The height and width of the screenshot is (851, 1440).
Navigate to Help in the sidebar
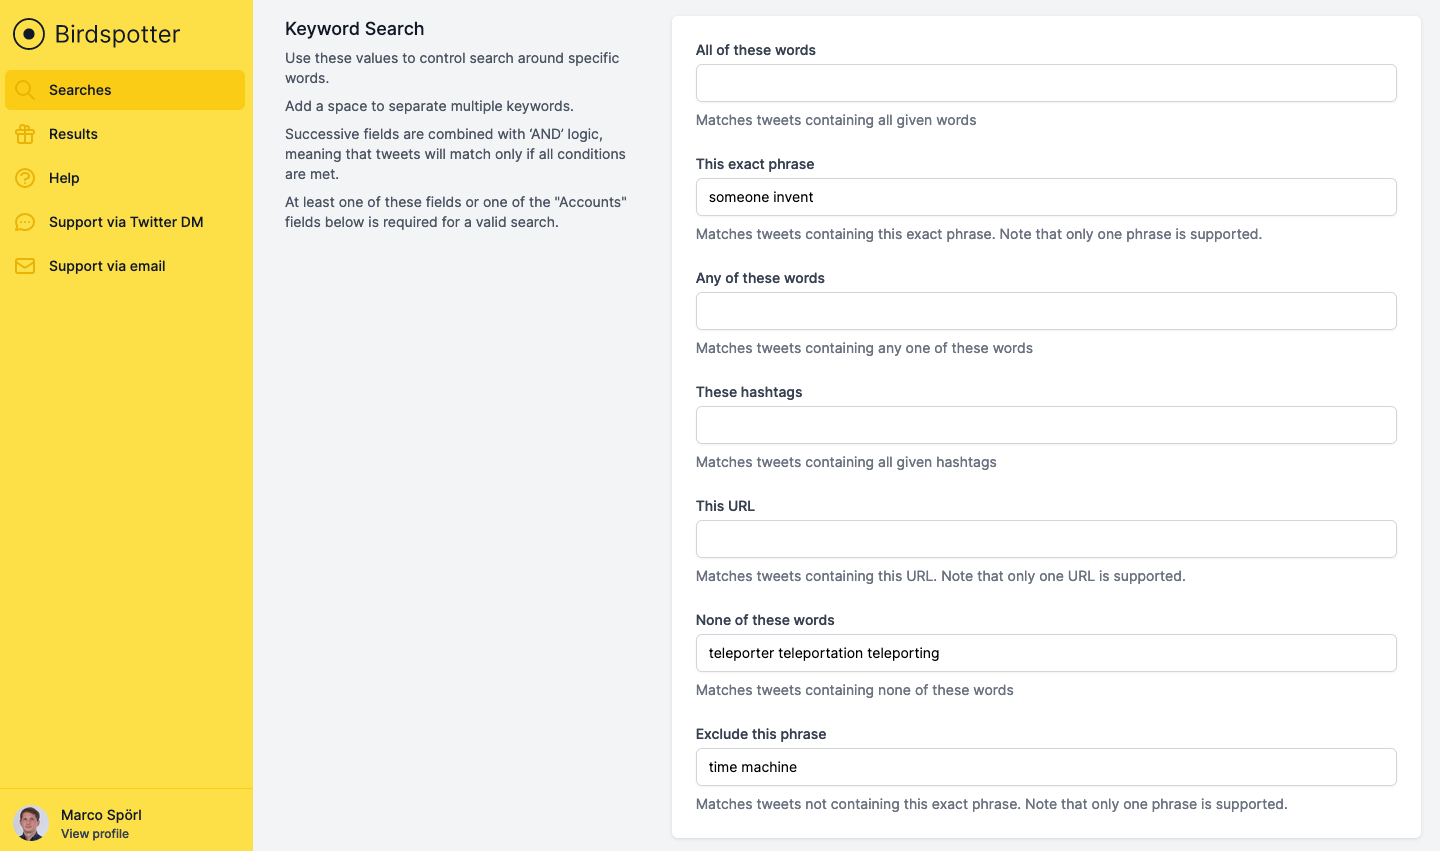click(x=64, y=178)
